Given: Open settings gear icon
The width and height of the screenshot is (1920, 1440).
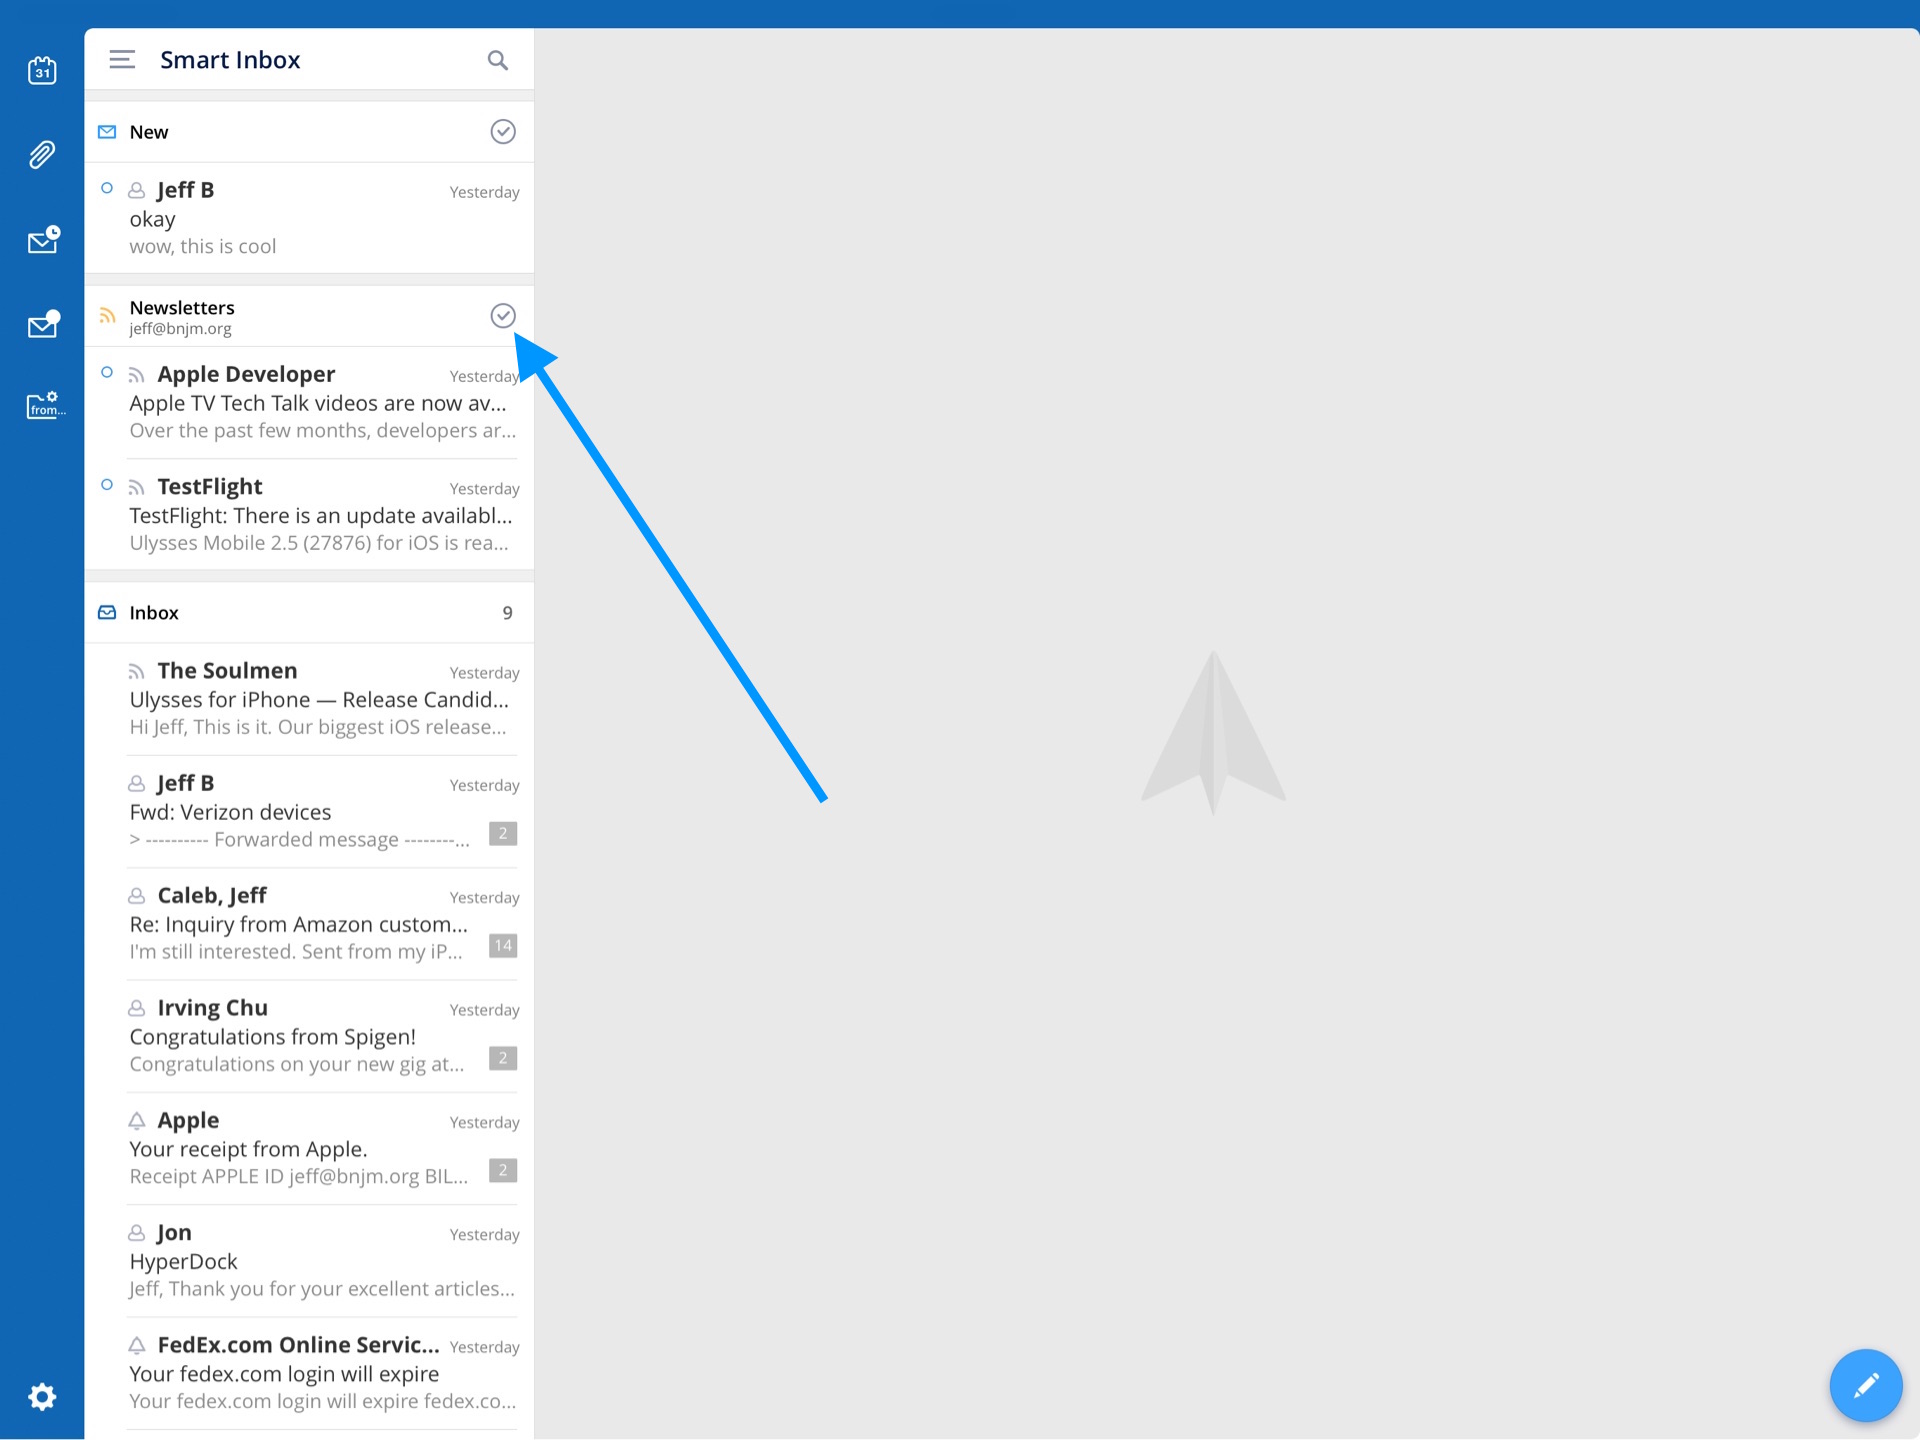Looking at the screenshot, I should click(42, 1396).
